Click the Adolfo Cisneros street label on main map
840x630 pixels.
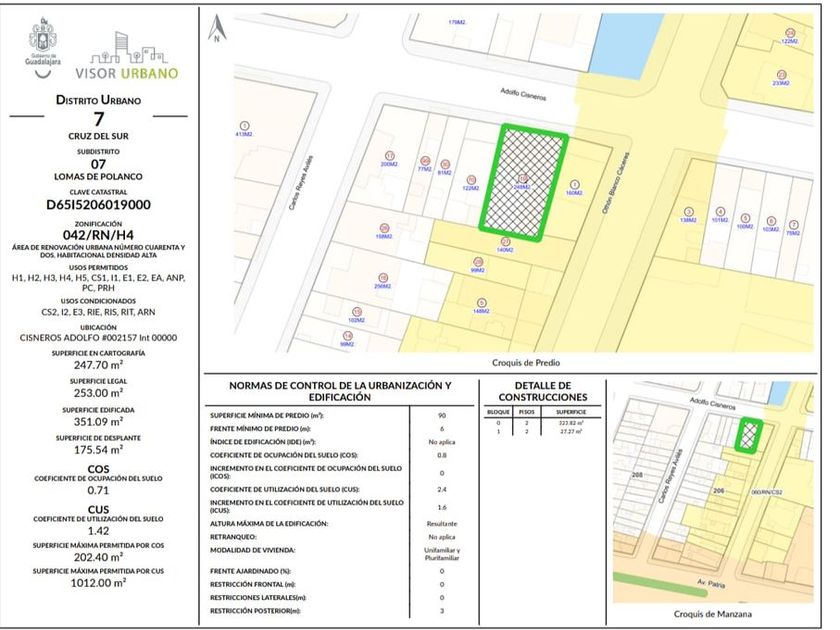523,95
